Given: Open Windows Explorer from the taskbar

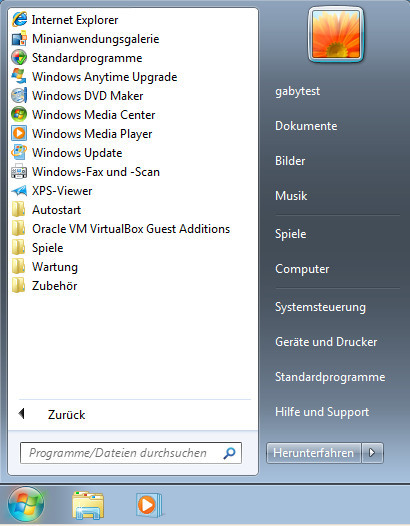Looking at the screenshot, I should (x=88, y=505).
